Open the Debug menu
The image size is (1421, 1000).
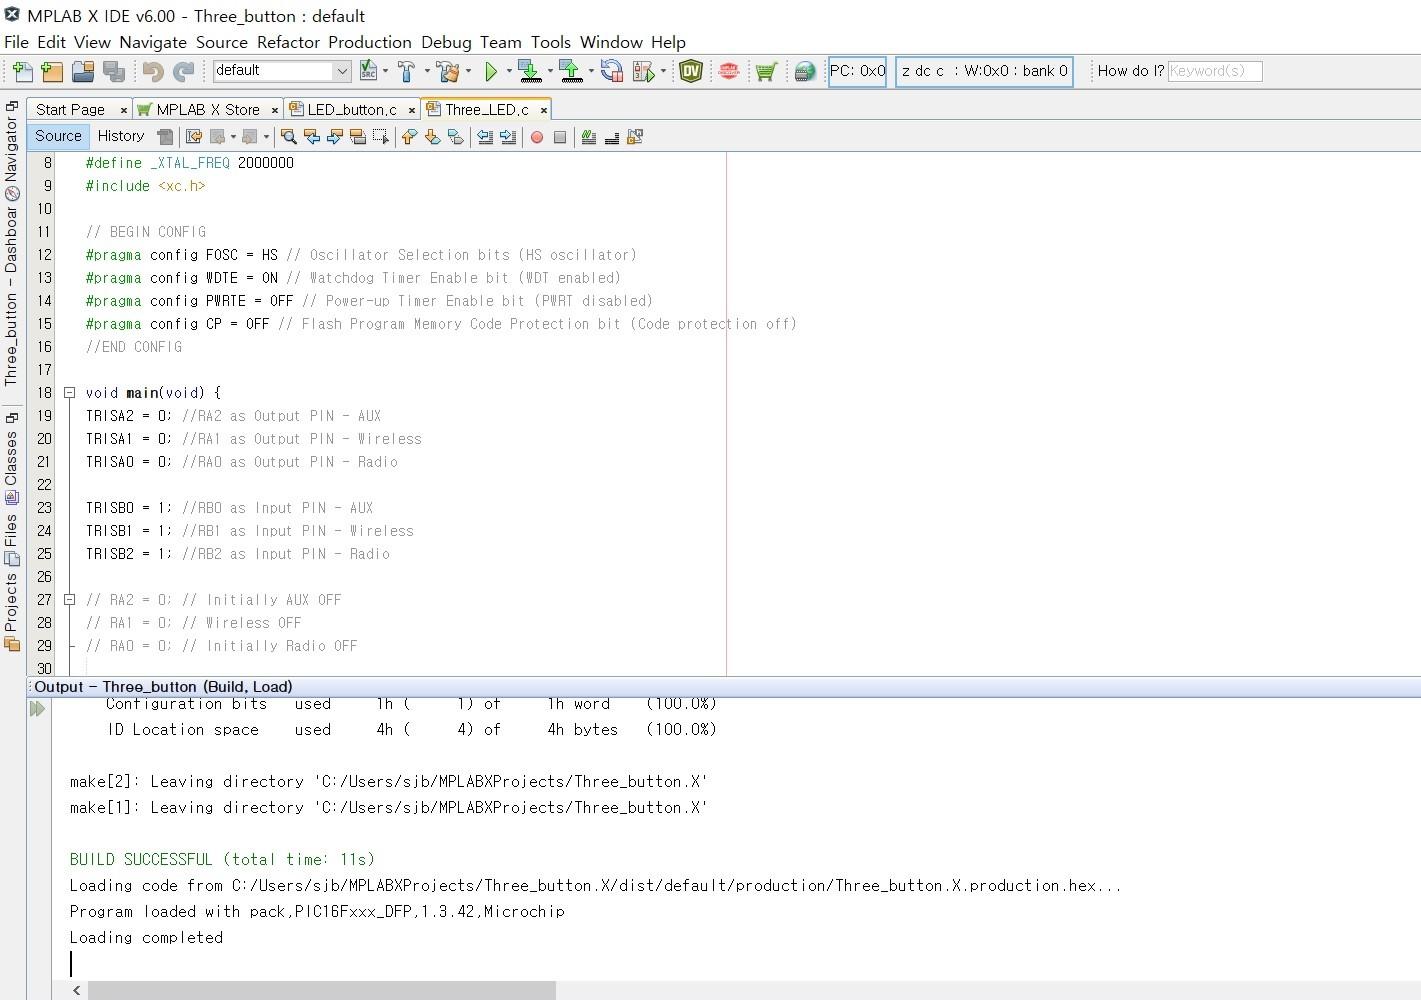[446, 42]
